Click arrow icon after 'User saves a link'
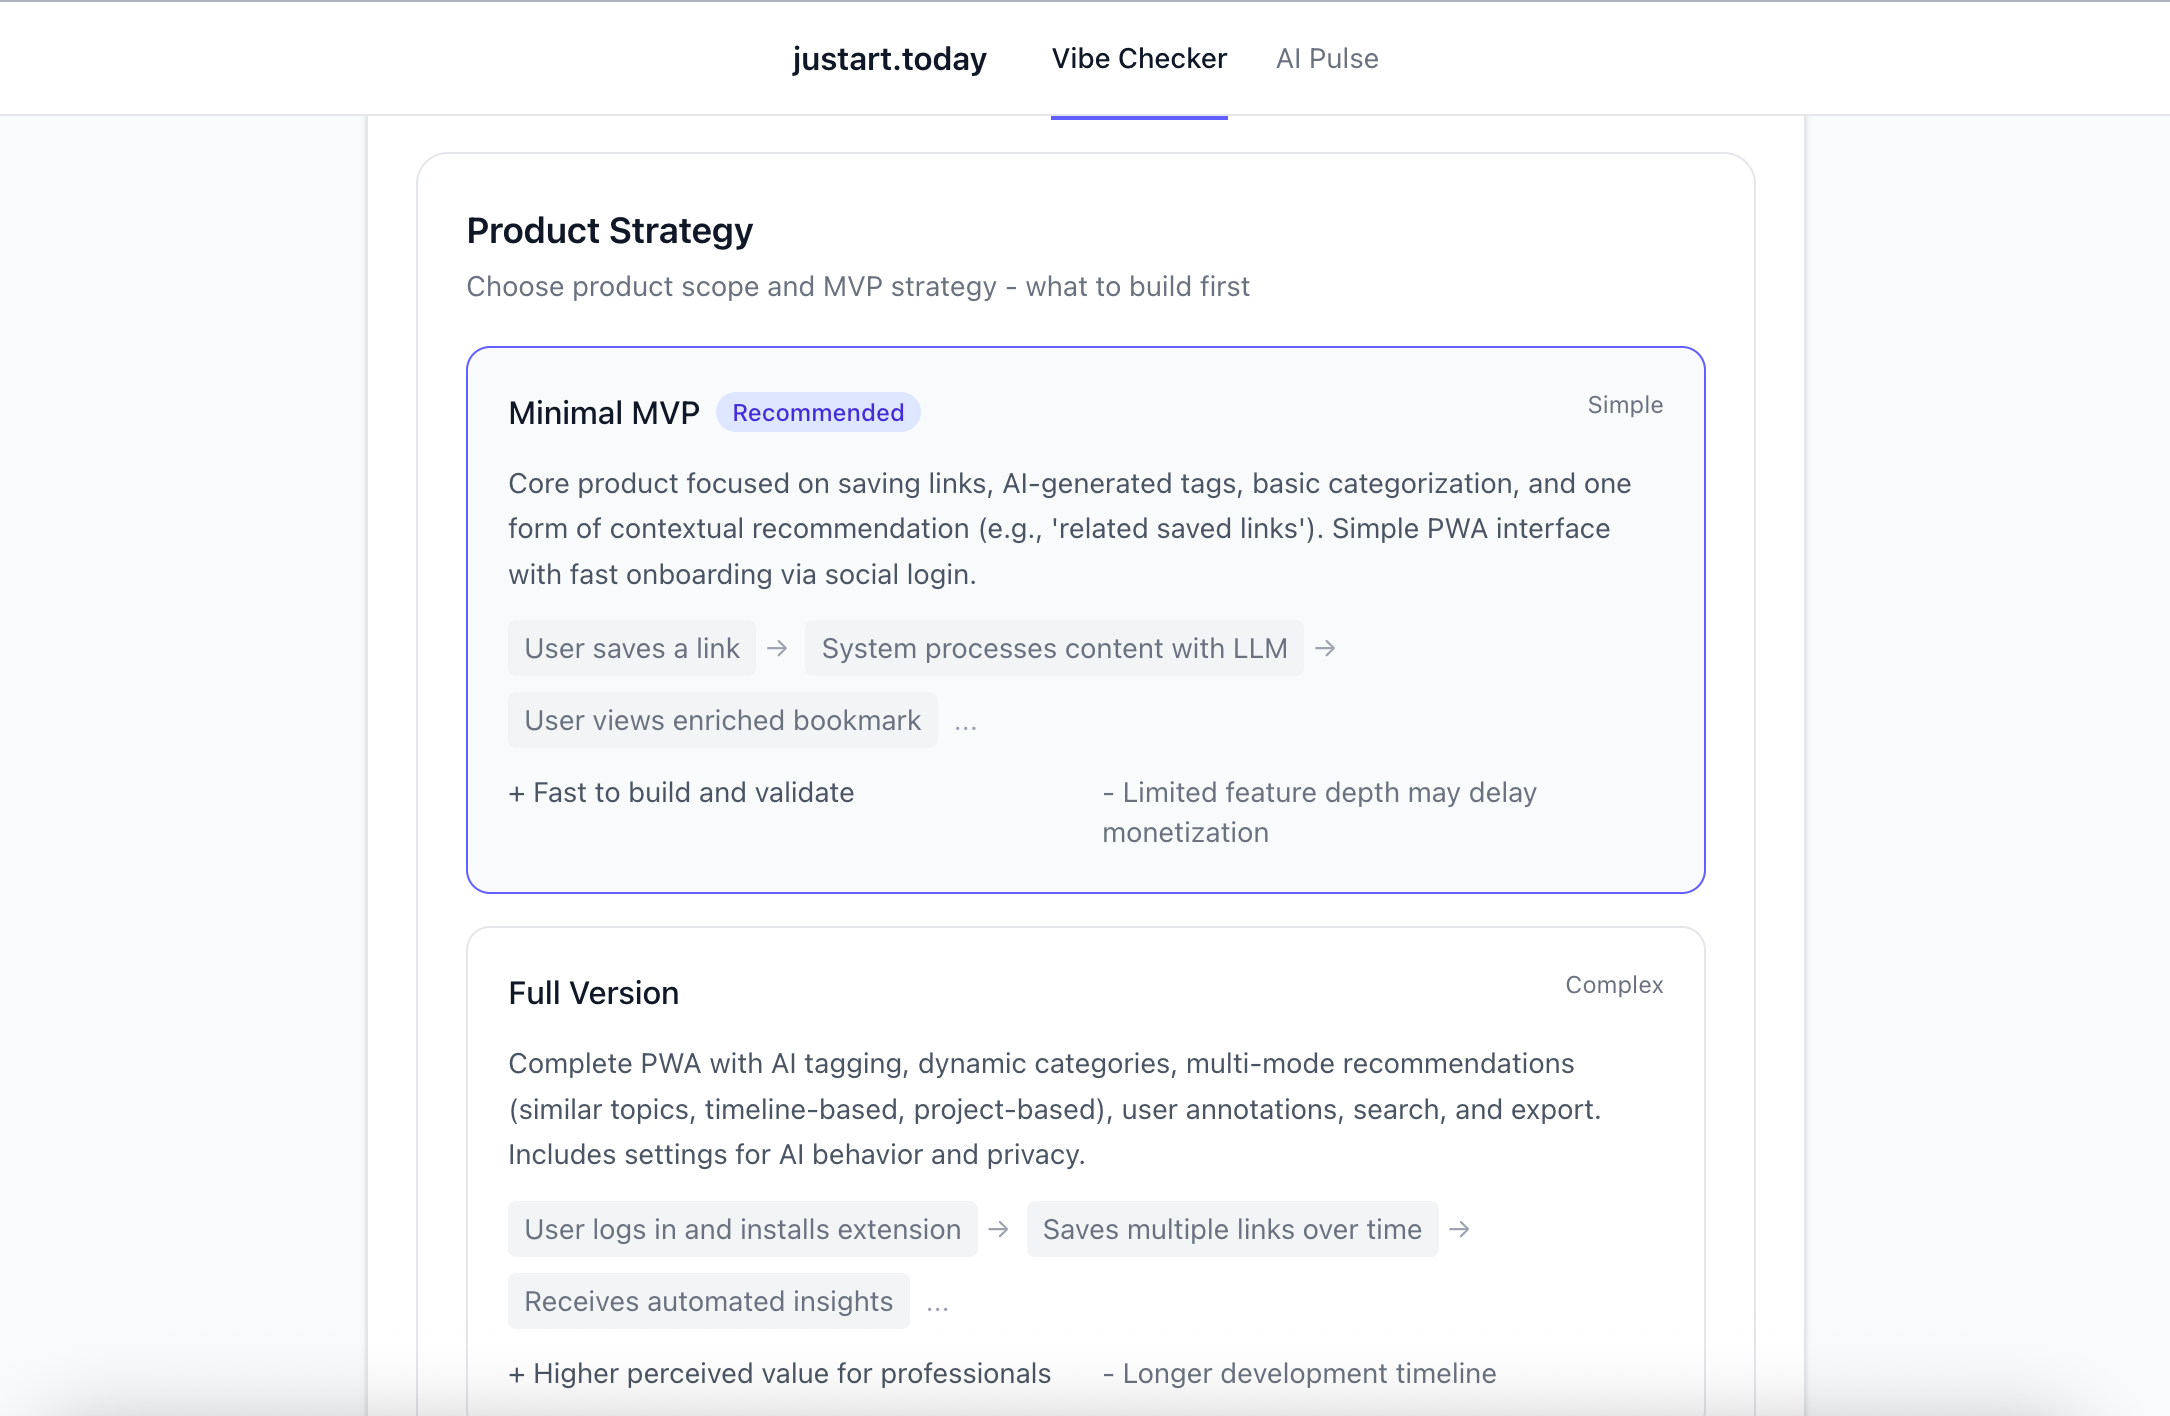 click(x=777, y=649)
